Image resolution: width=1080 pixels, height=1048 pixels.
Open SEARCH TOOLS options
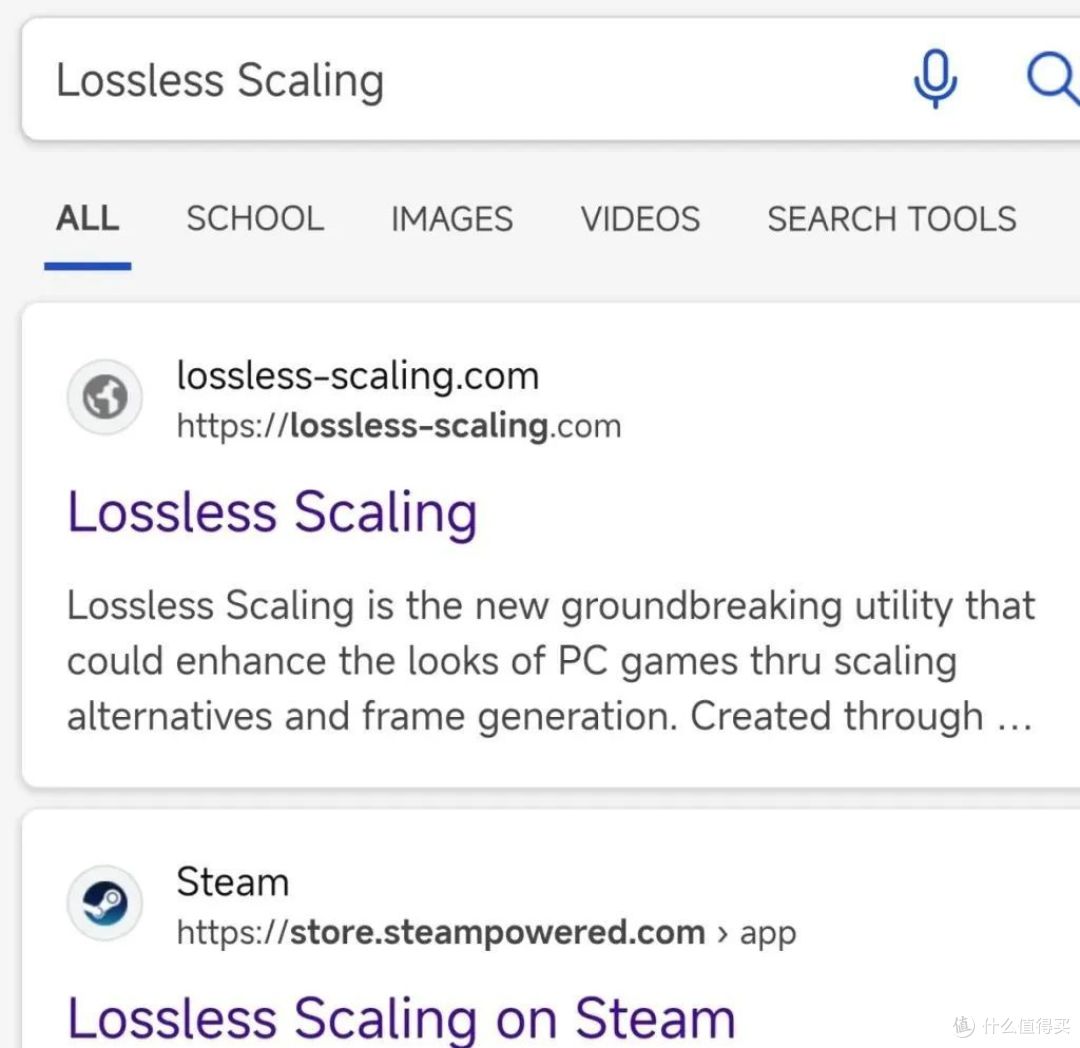pyautogui.click(x=891, y=219)
